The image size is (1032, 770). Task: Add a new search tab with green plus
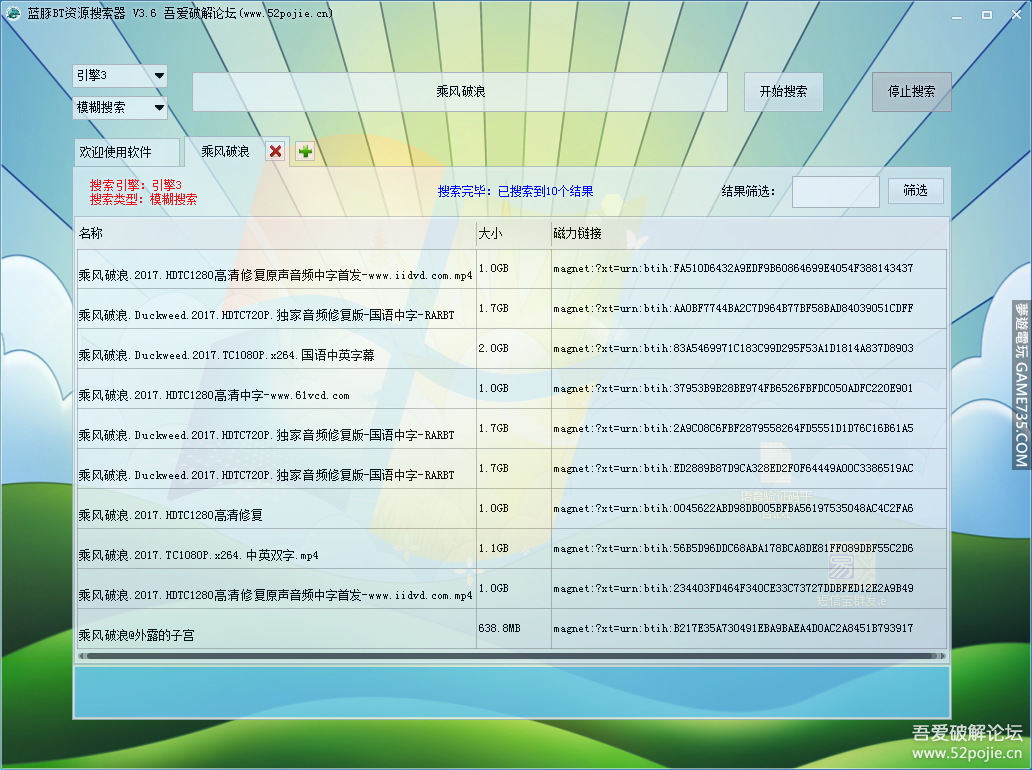(x=305, y=151)
